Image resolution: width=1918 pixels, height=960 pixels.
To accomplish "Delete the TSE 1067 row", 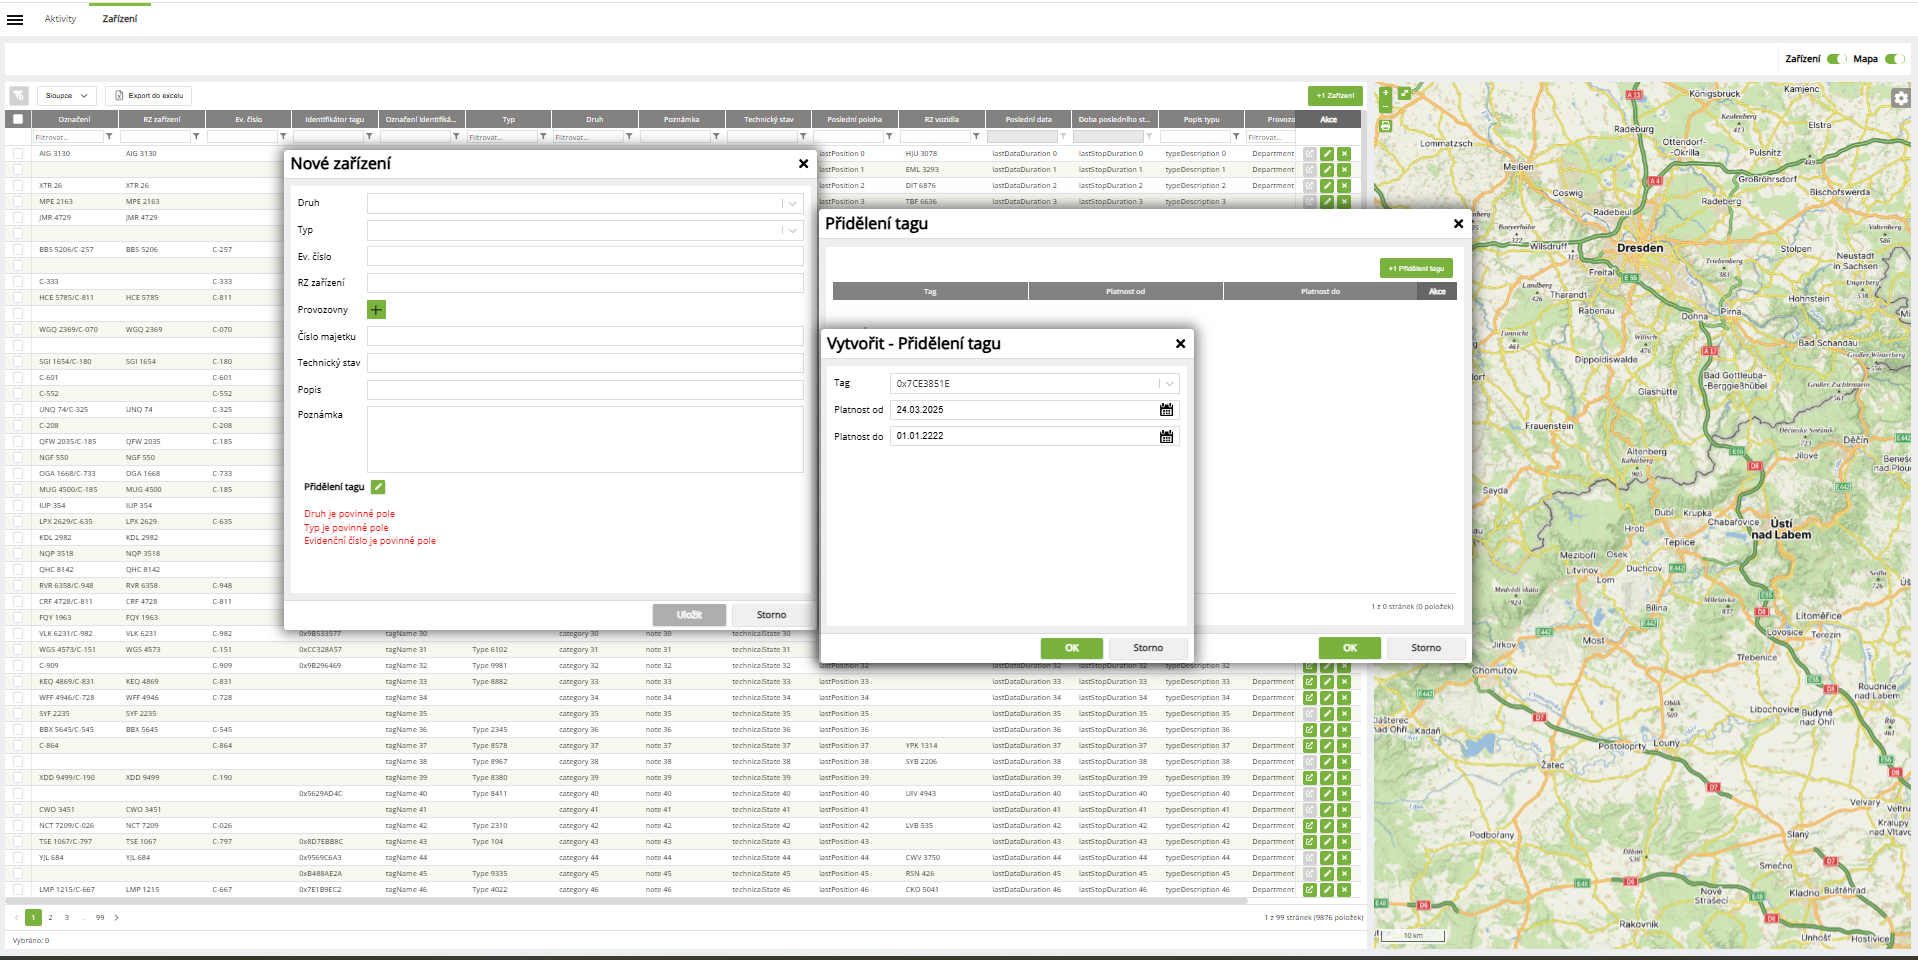I will (x=1344, y=842).
